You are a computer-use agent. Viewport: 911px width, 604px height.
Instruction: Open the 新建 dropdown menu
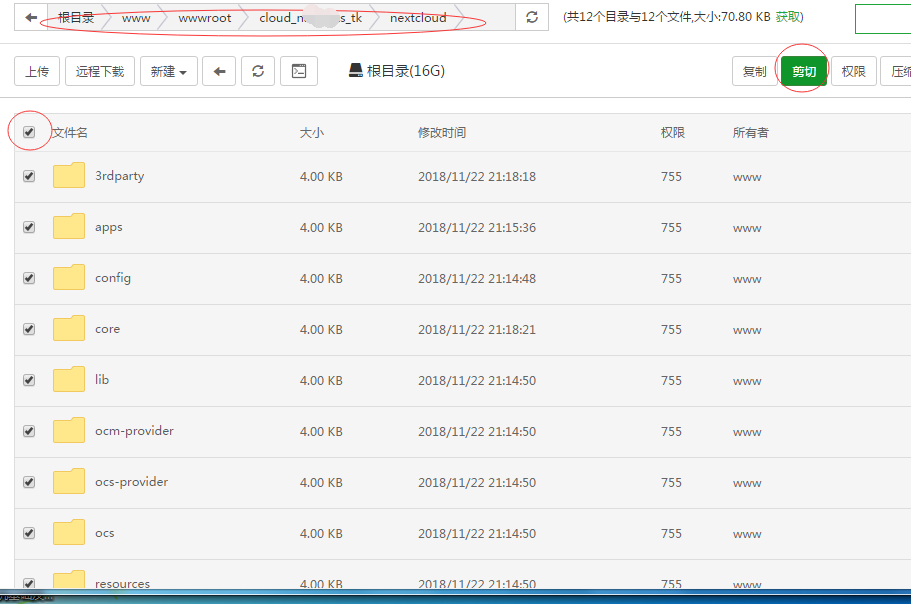pos(168,71)
